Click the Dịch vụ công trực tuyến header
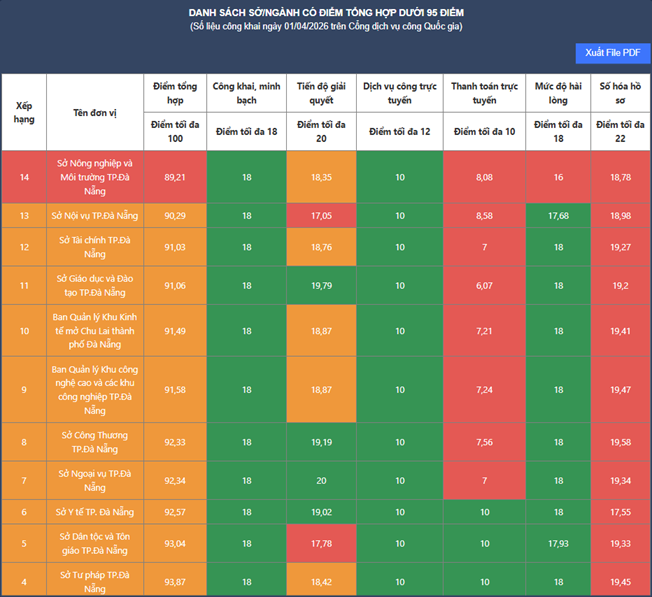652x597 pixels. point(400,93)
